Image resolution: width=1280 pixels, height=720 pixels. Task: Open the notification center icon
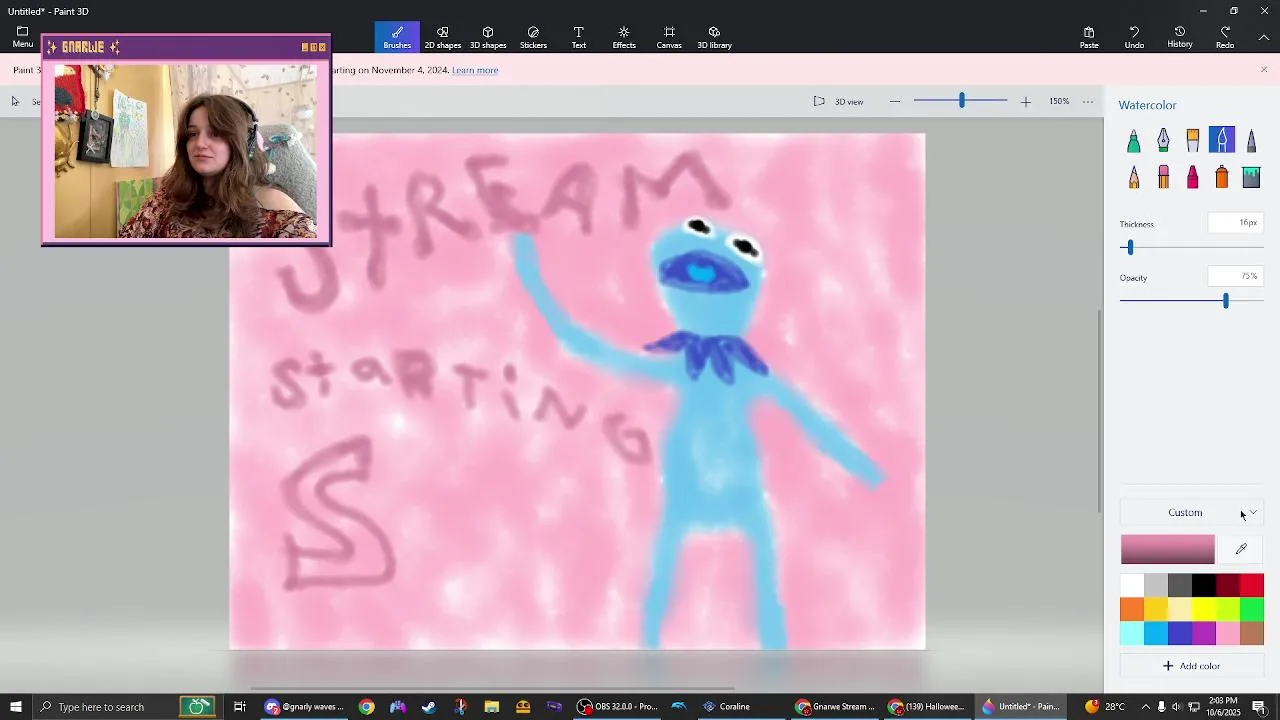point(1260,707)
